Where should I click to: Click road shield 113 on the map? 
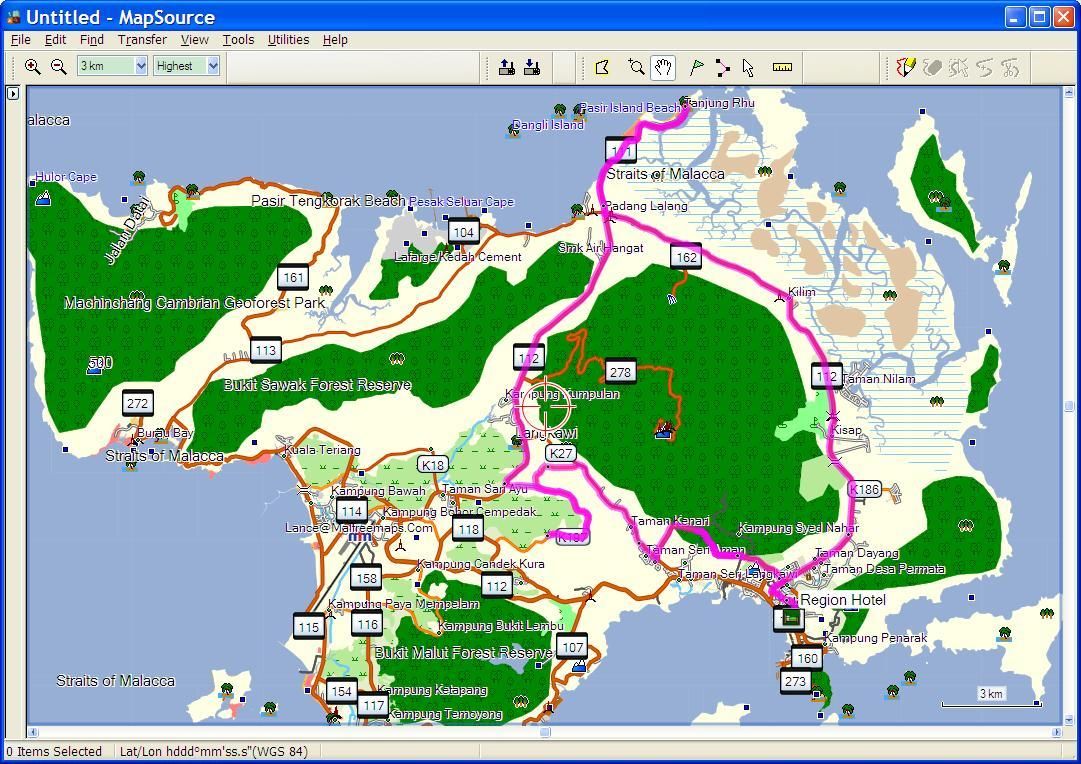(x=265, y=350)
